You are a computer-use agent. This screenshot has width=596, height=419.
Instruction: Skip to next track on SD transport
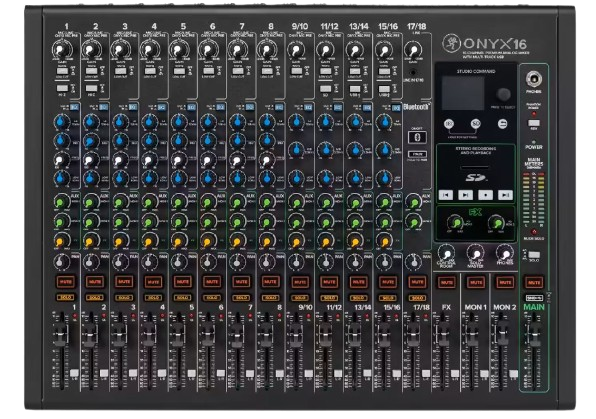[x=505, y=195]
